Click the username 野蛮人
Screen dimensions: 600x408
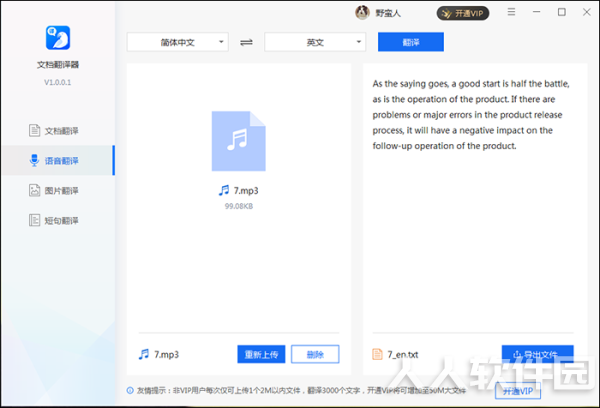[388, 13]
